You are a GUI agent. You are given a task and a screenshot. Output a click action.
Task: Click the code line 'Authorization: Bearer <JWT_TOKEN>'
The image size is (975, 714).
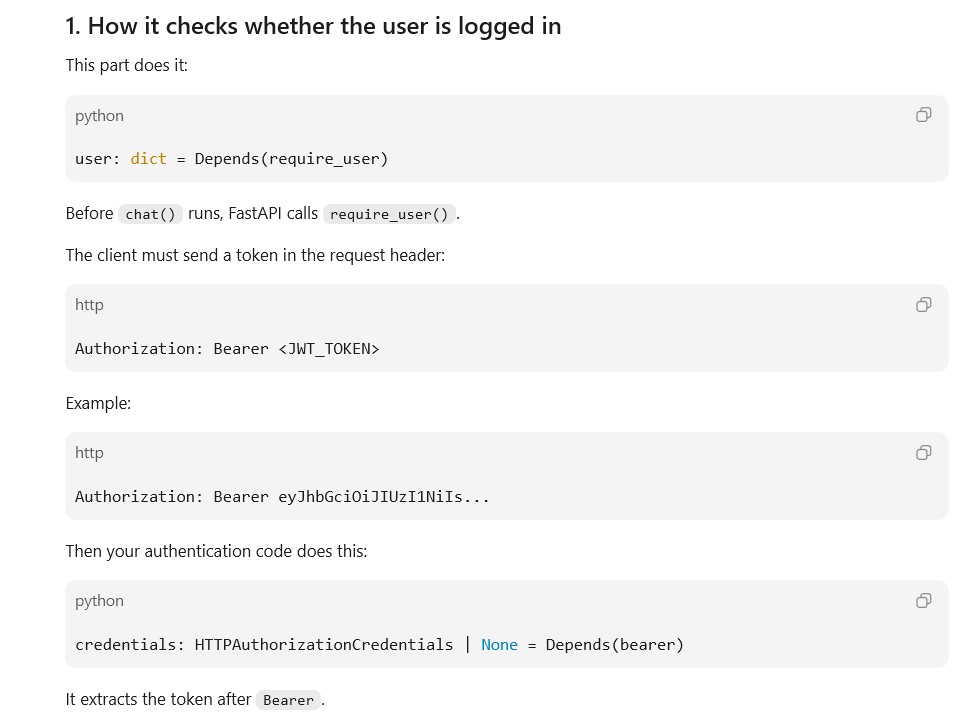click(227, 349)
